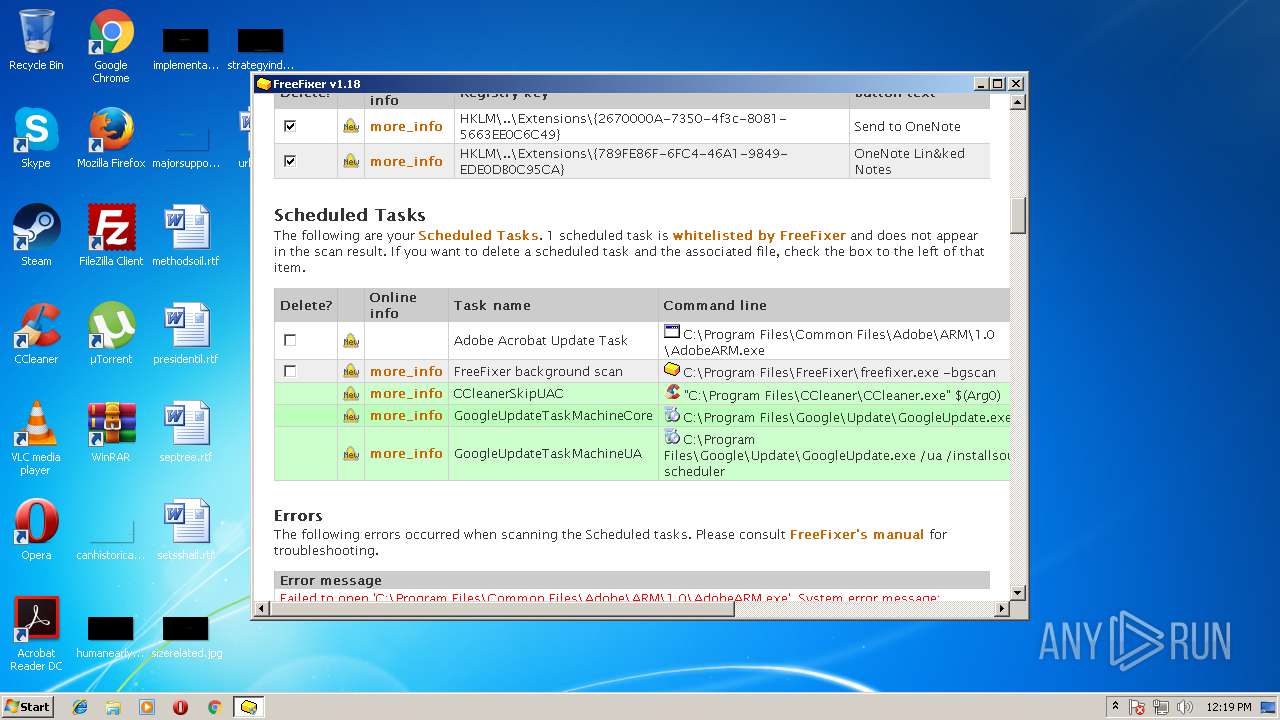The height and width of the screenshot is (720, 1280).
Task: Open humanearly file on desktop
Action: pos(111,638)
